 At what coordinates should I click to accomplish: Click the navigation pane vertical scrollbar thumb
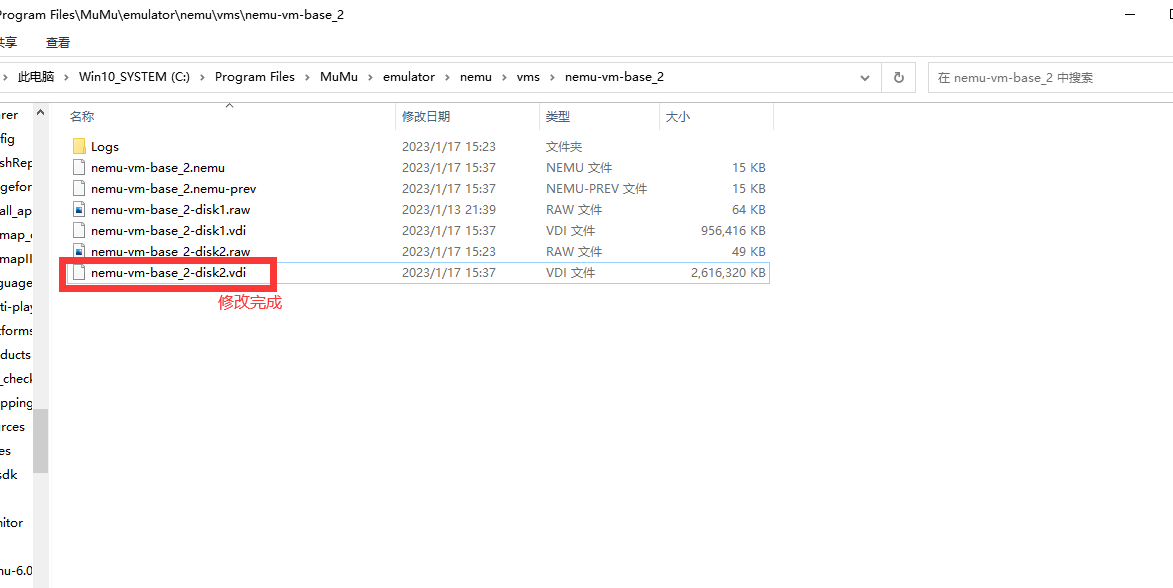40,441
